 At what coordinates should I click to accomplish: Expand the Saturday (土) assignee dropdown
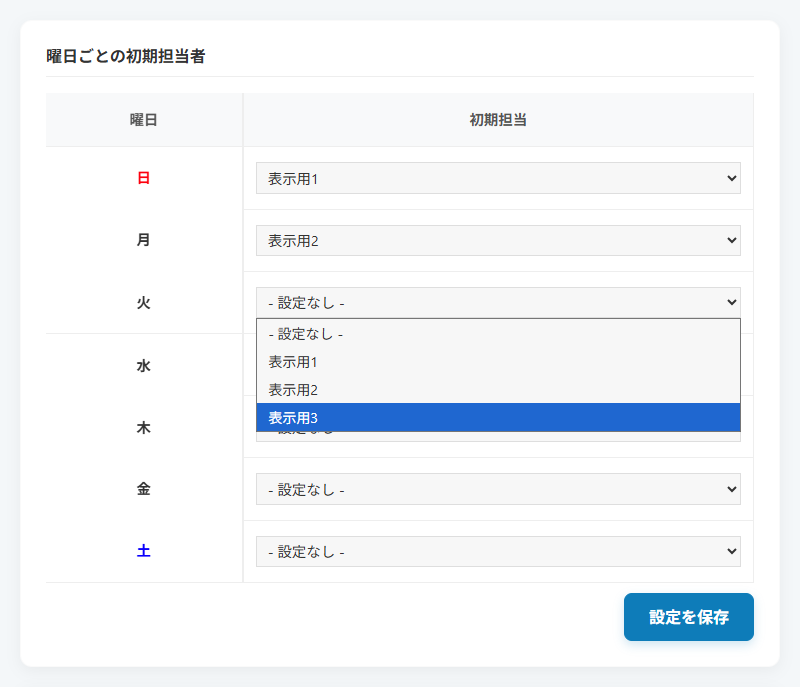click(498, 551)
